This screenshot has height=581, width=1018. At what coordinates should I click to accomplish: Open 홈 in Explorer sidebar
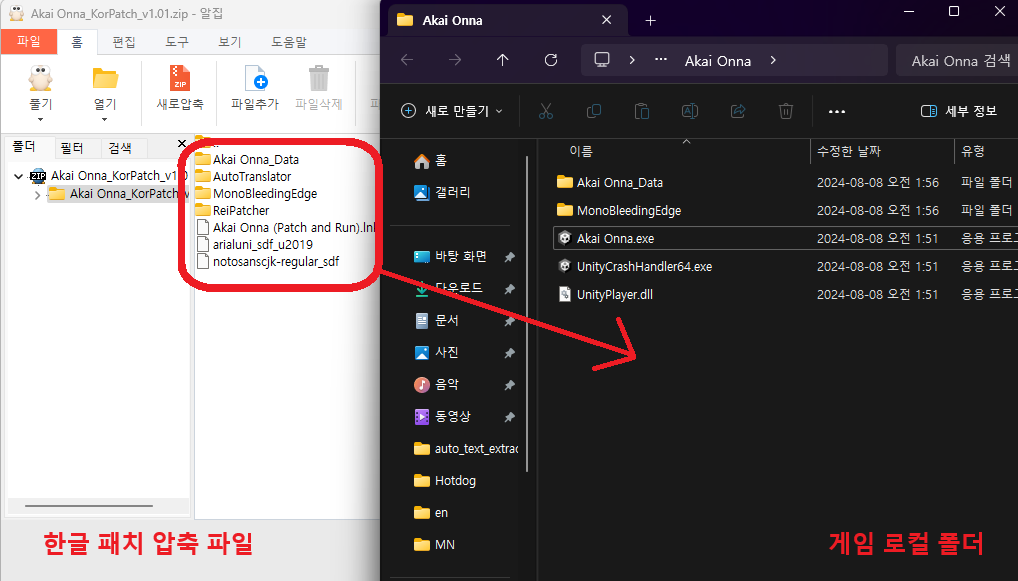pyautogui.click(x=430, y=160)
